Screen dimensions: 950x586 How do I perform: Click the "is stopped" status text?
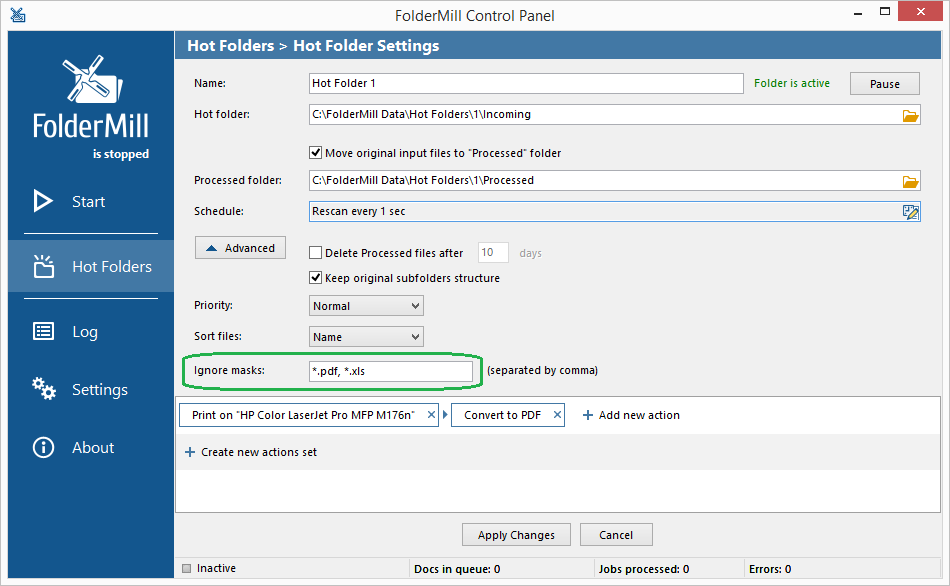click(121, 154)
